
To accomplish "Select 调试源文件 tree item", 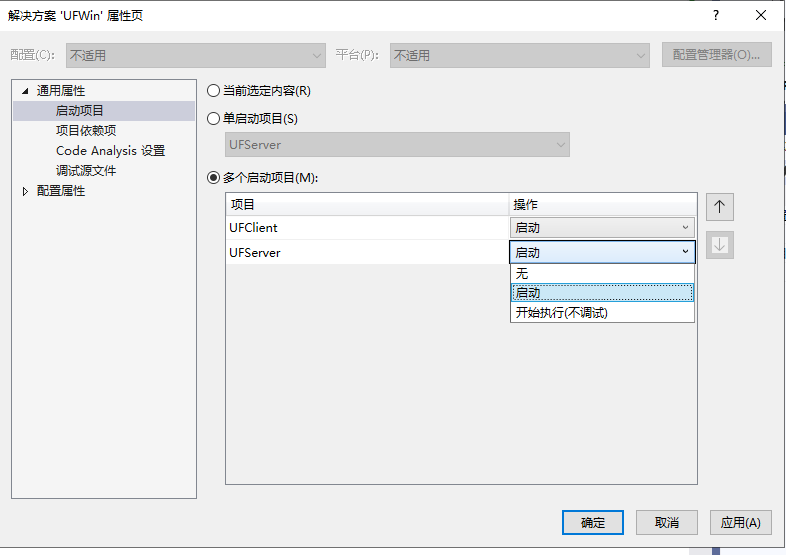I will click(x=86, y=171).
